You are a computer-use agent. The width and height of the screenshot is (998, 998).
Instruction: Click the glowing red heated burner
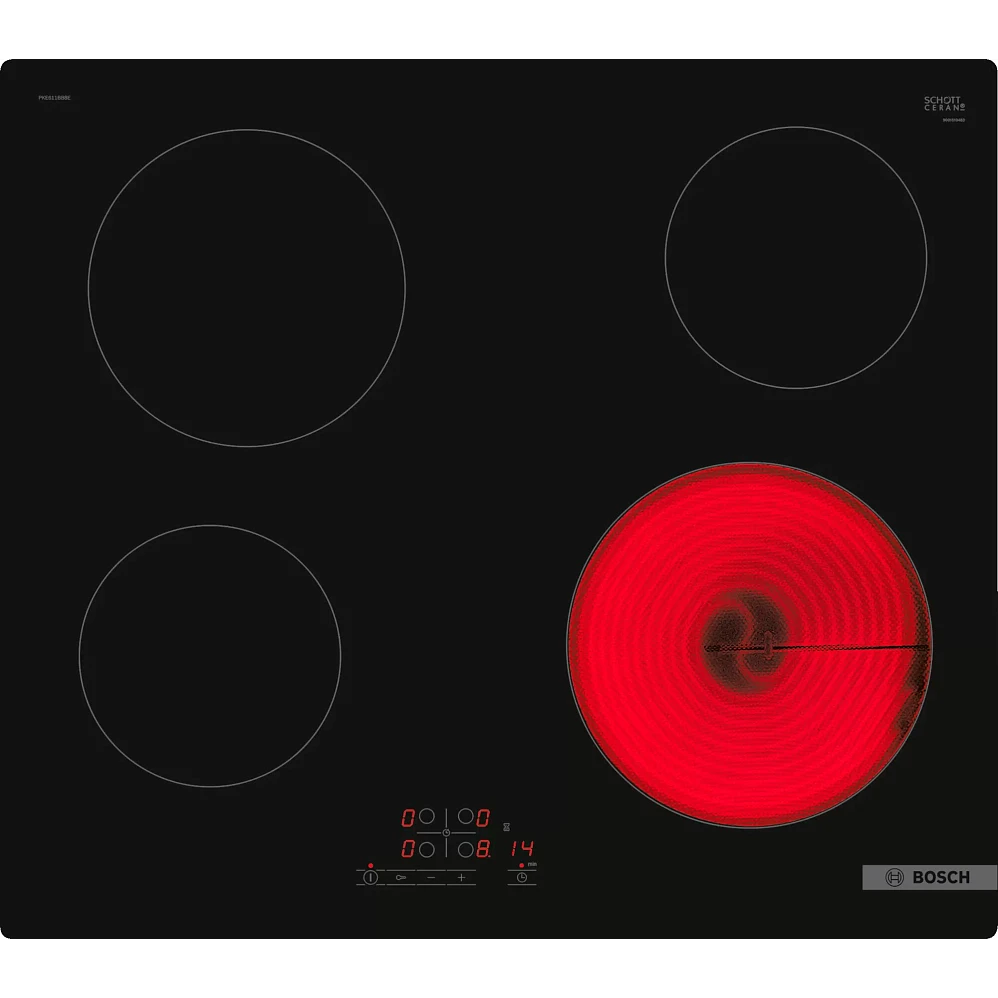(749, 644)
